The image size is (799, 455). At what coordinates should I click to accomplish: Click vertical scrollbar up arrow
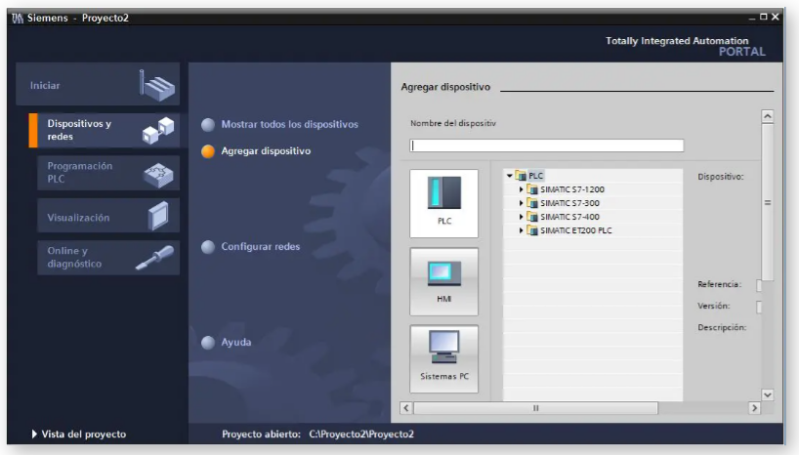point(767,117)
